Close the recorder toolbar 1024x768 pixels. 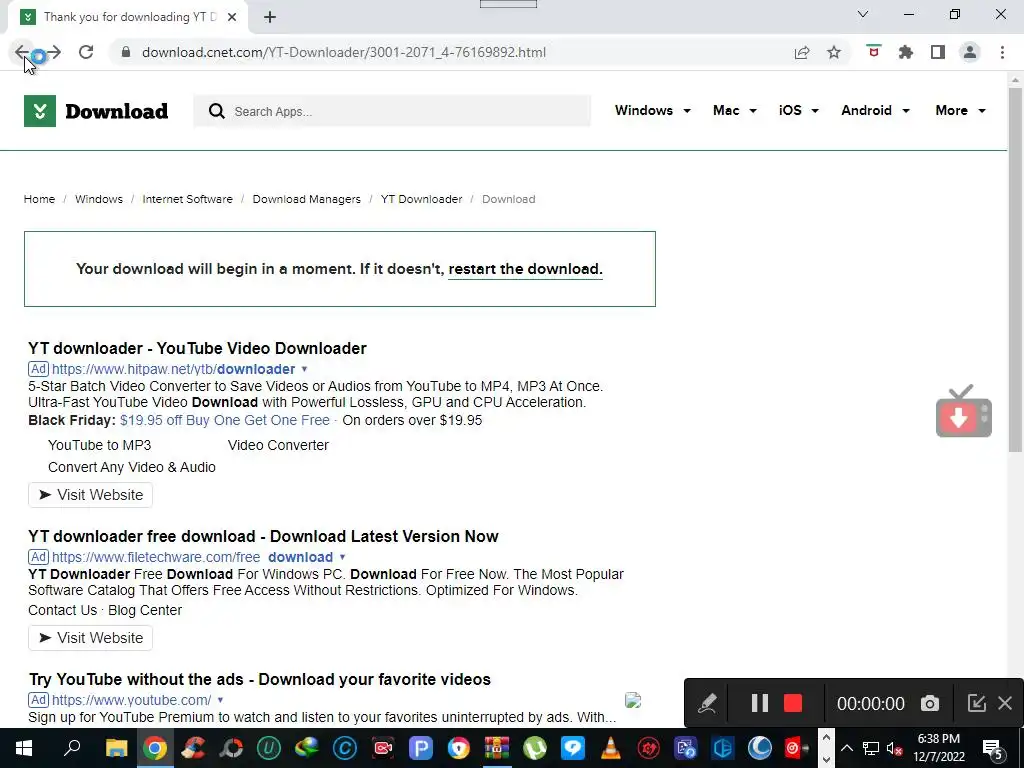click(1005, 703)
